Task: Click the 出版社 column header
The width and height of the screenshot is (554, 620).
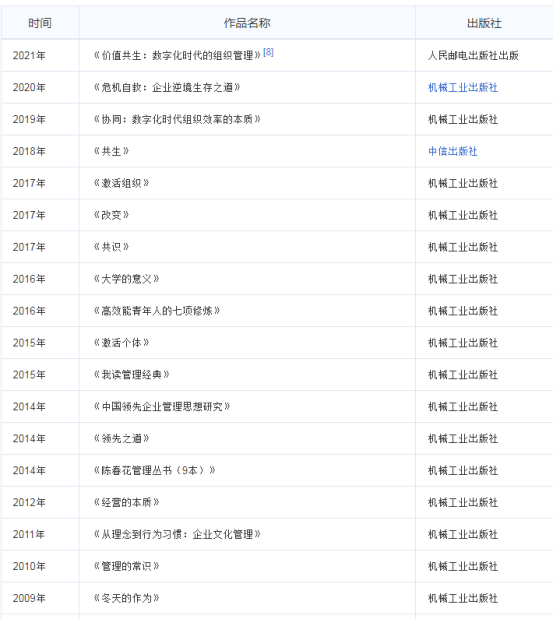Action: (484, 23)
